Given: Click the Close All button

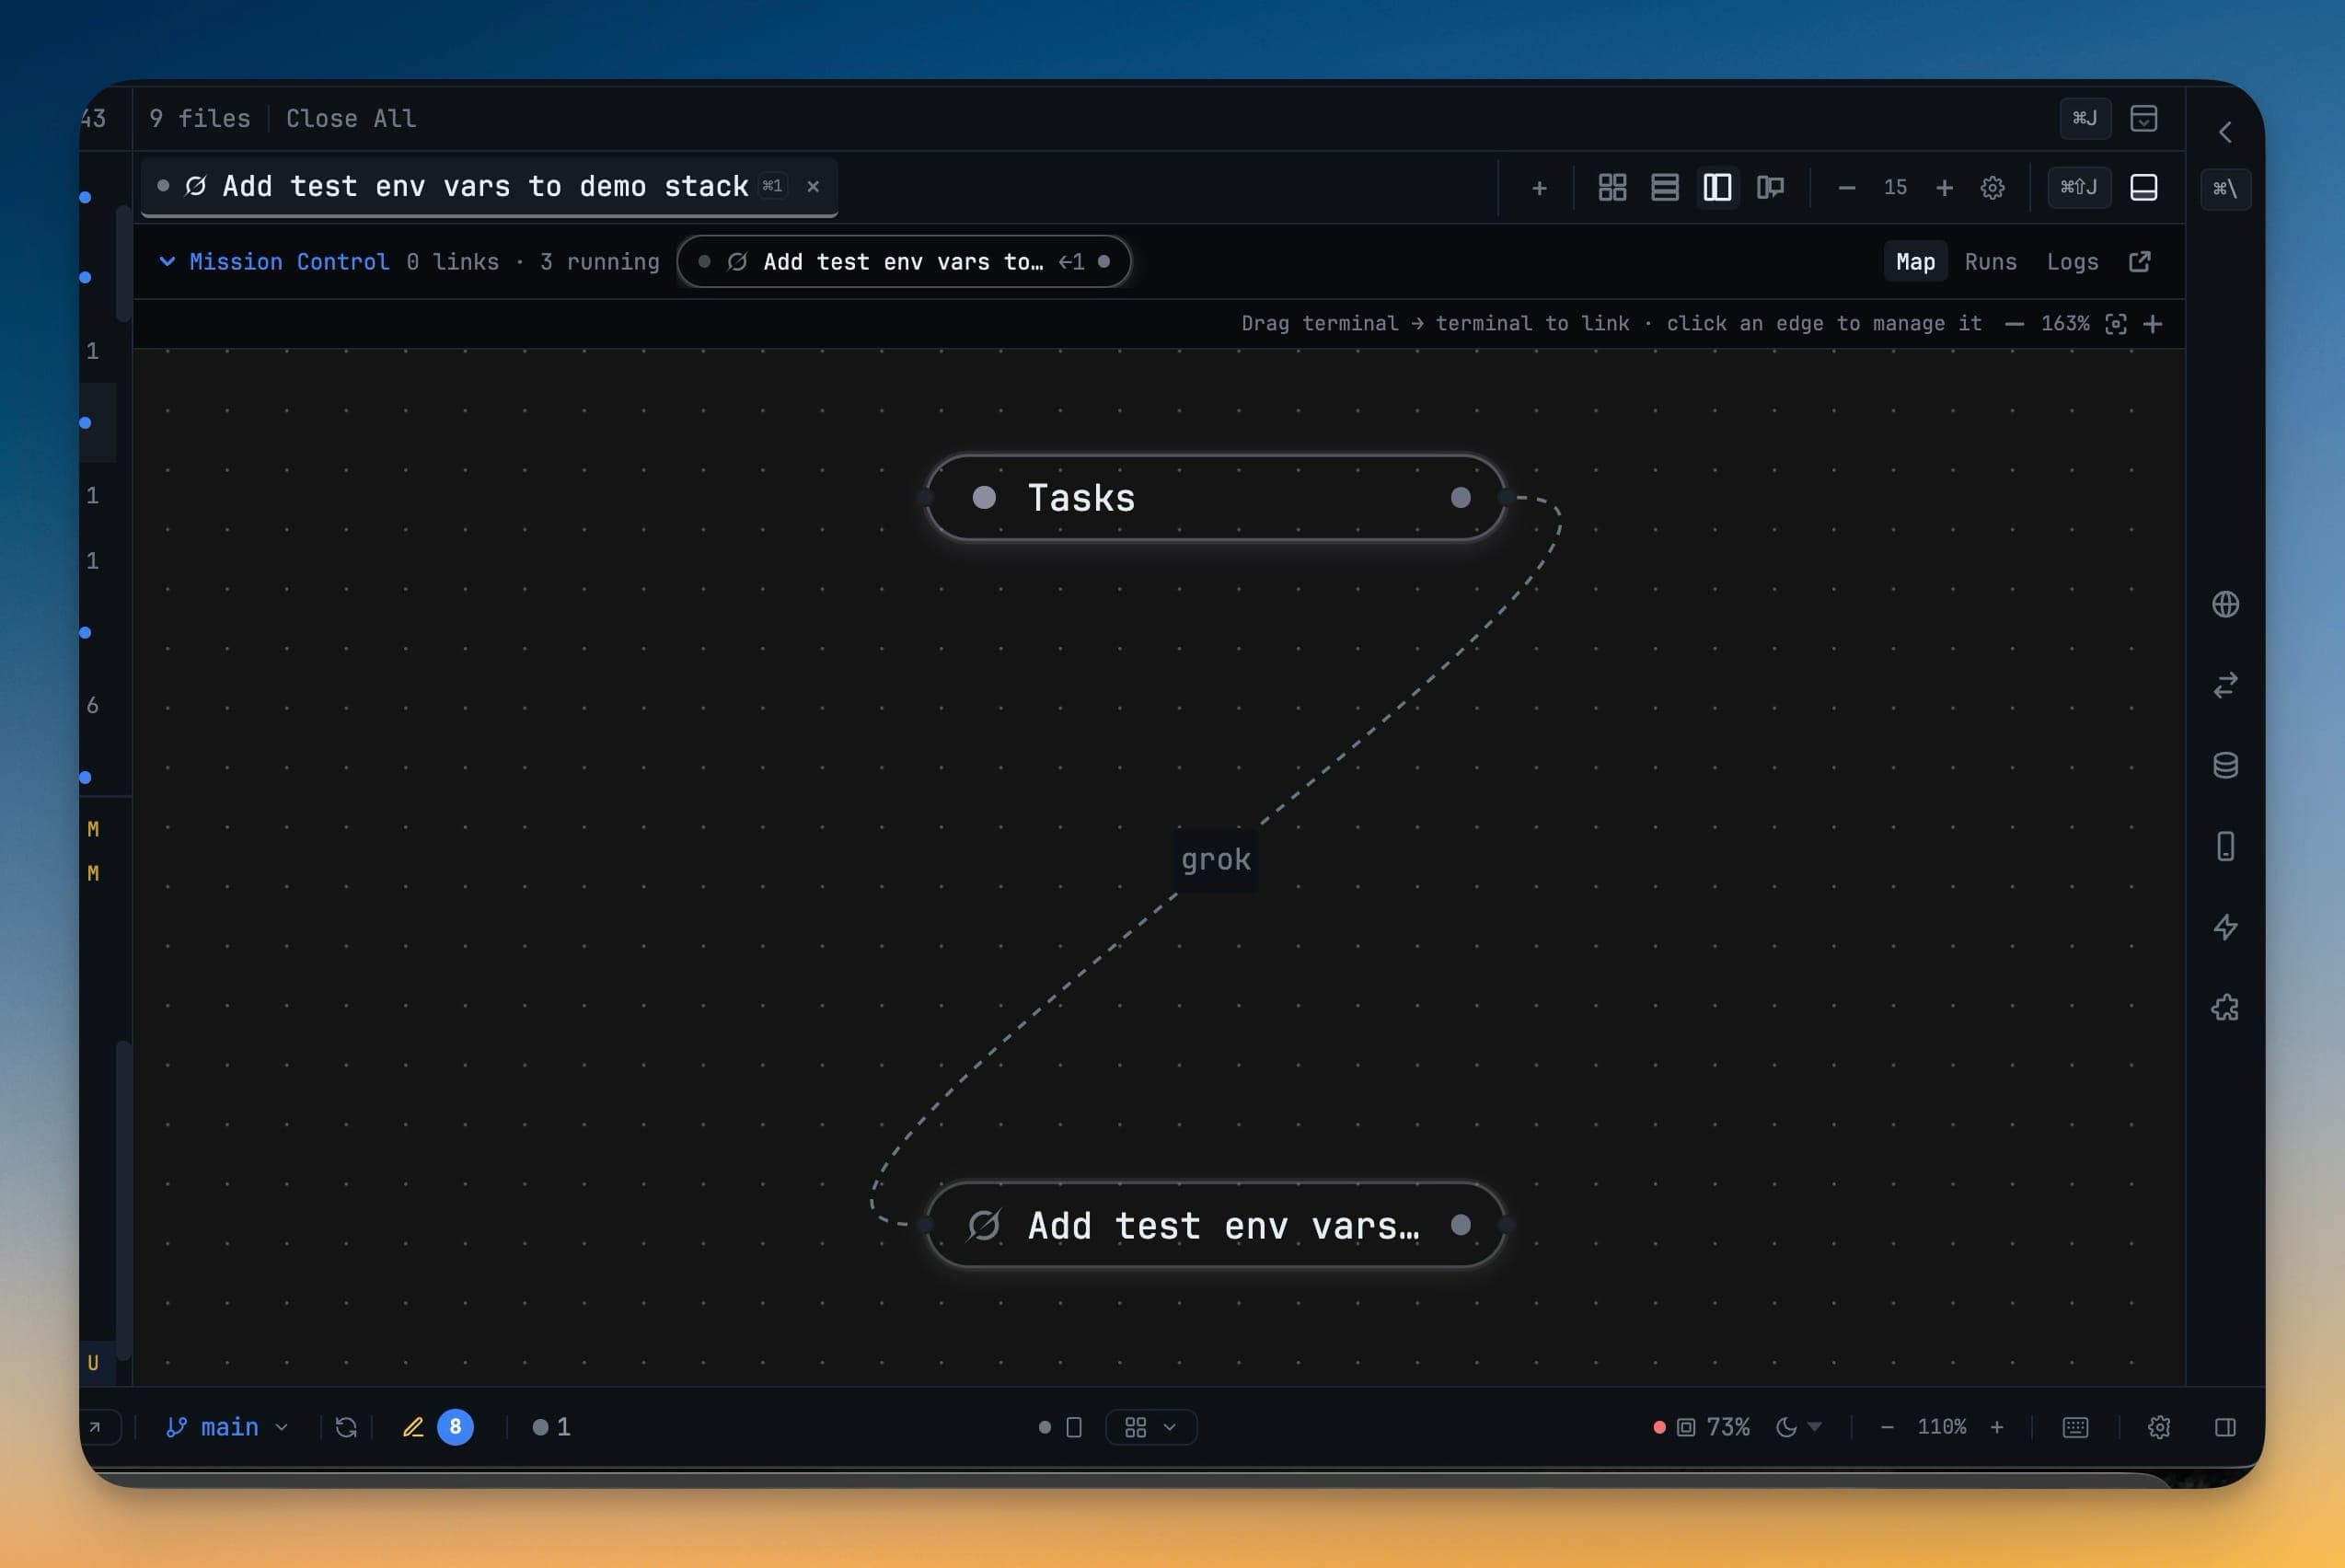Looking at the screenshot, I should (x=351, y=119).
